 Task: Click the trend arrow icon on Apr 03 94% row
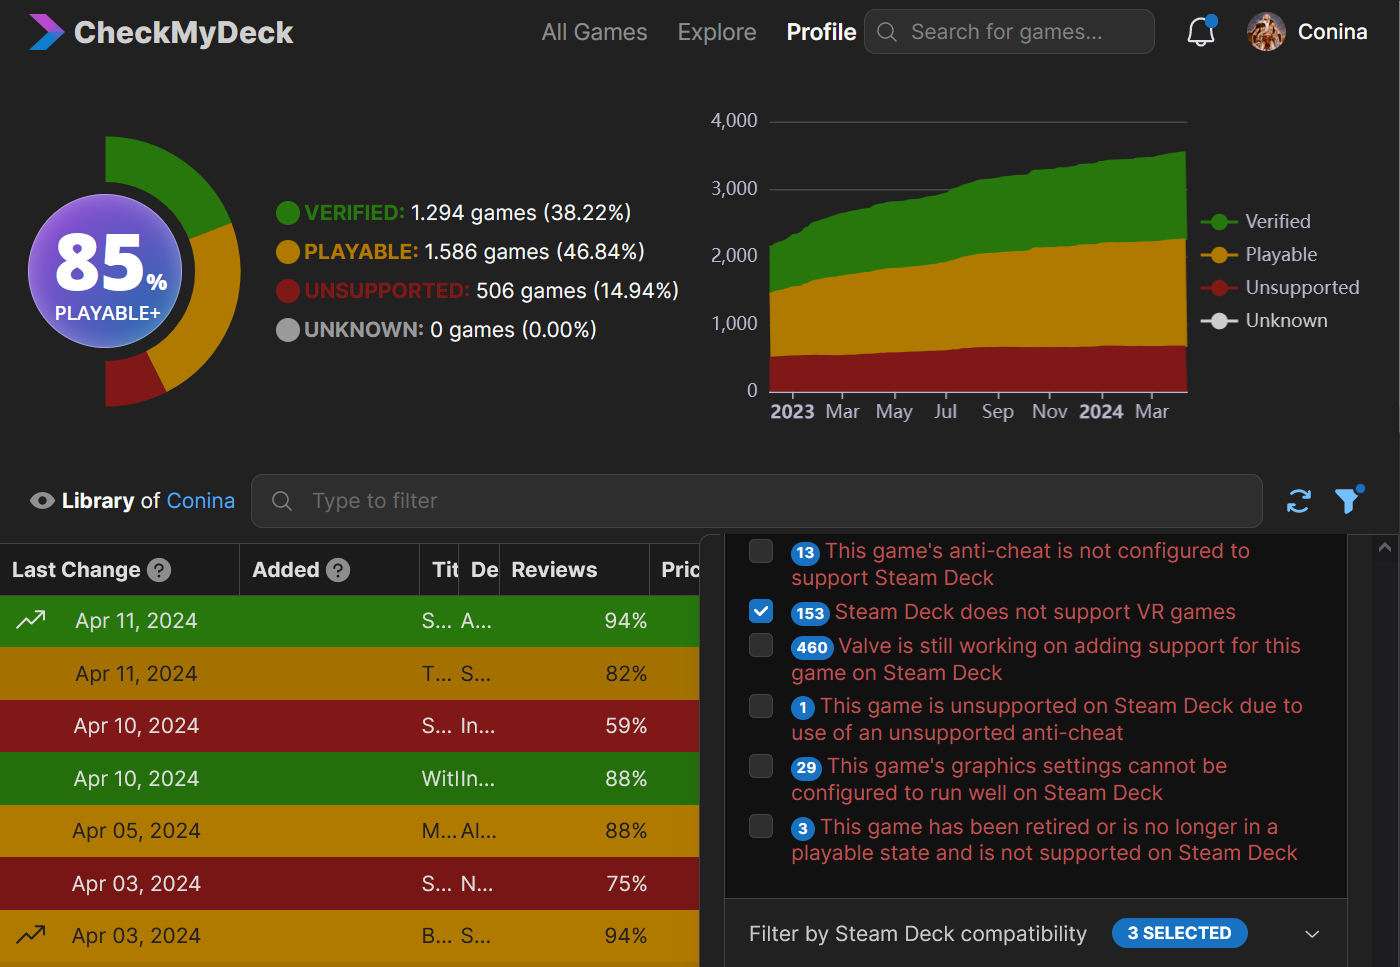(x=31, y=935)
